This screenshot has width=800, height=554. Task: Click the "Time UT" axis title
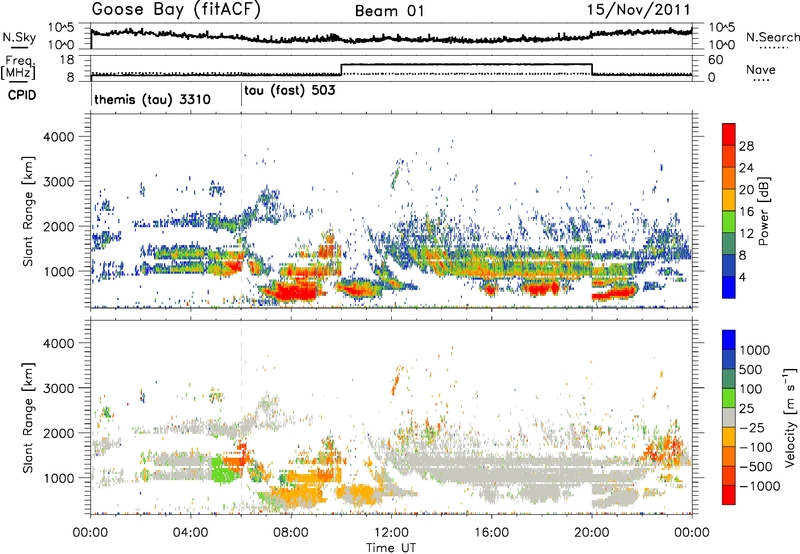click(x=391, y=548)
